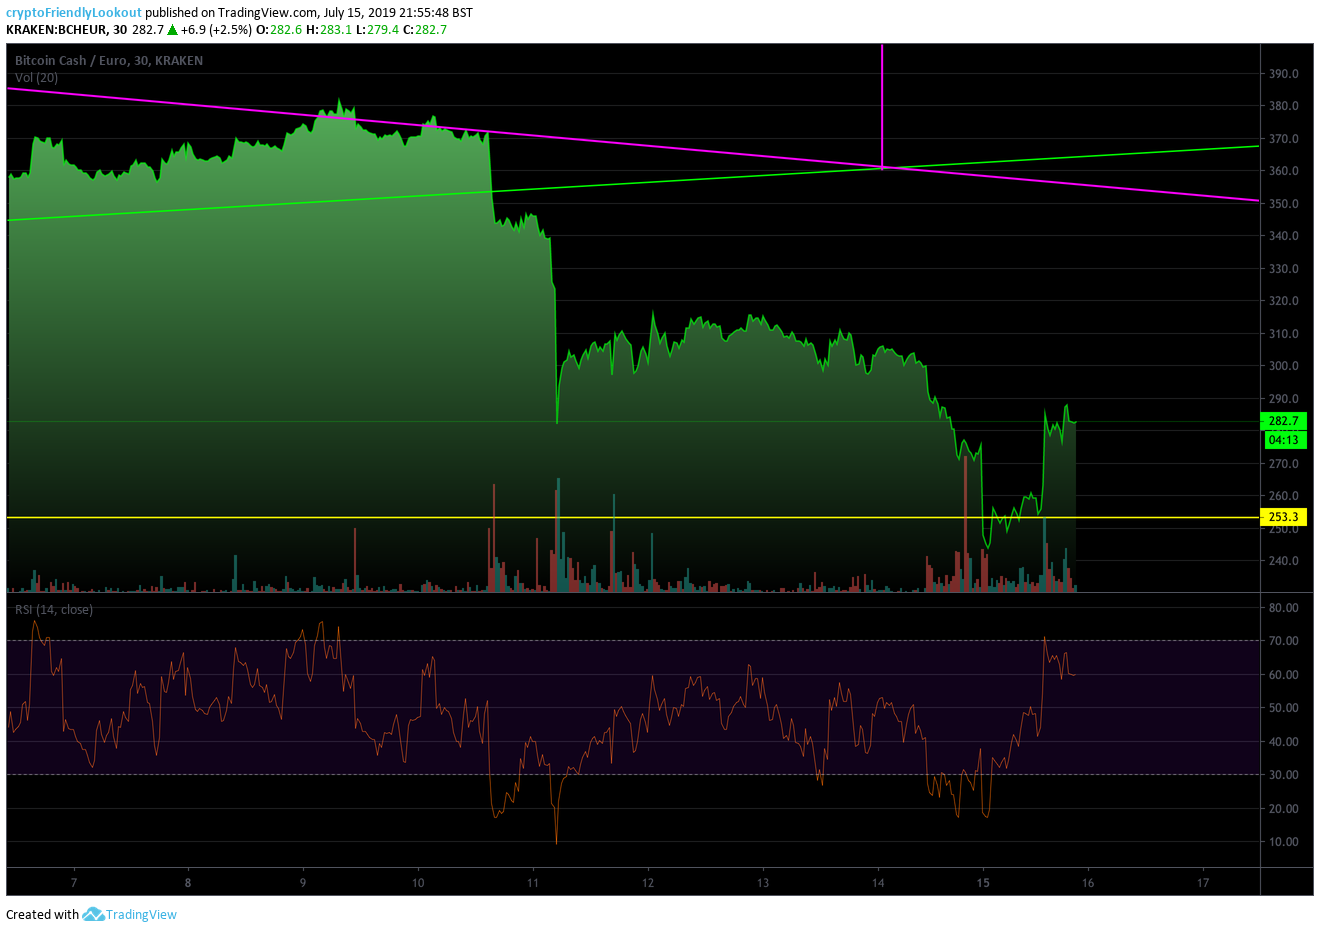
Task: Click the 380.0 price axis label
Action: pyautogui.click(x=1284, y=106)
